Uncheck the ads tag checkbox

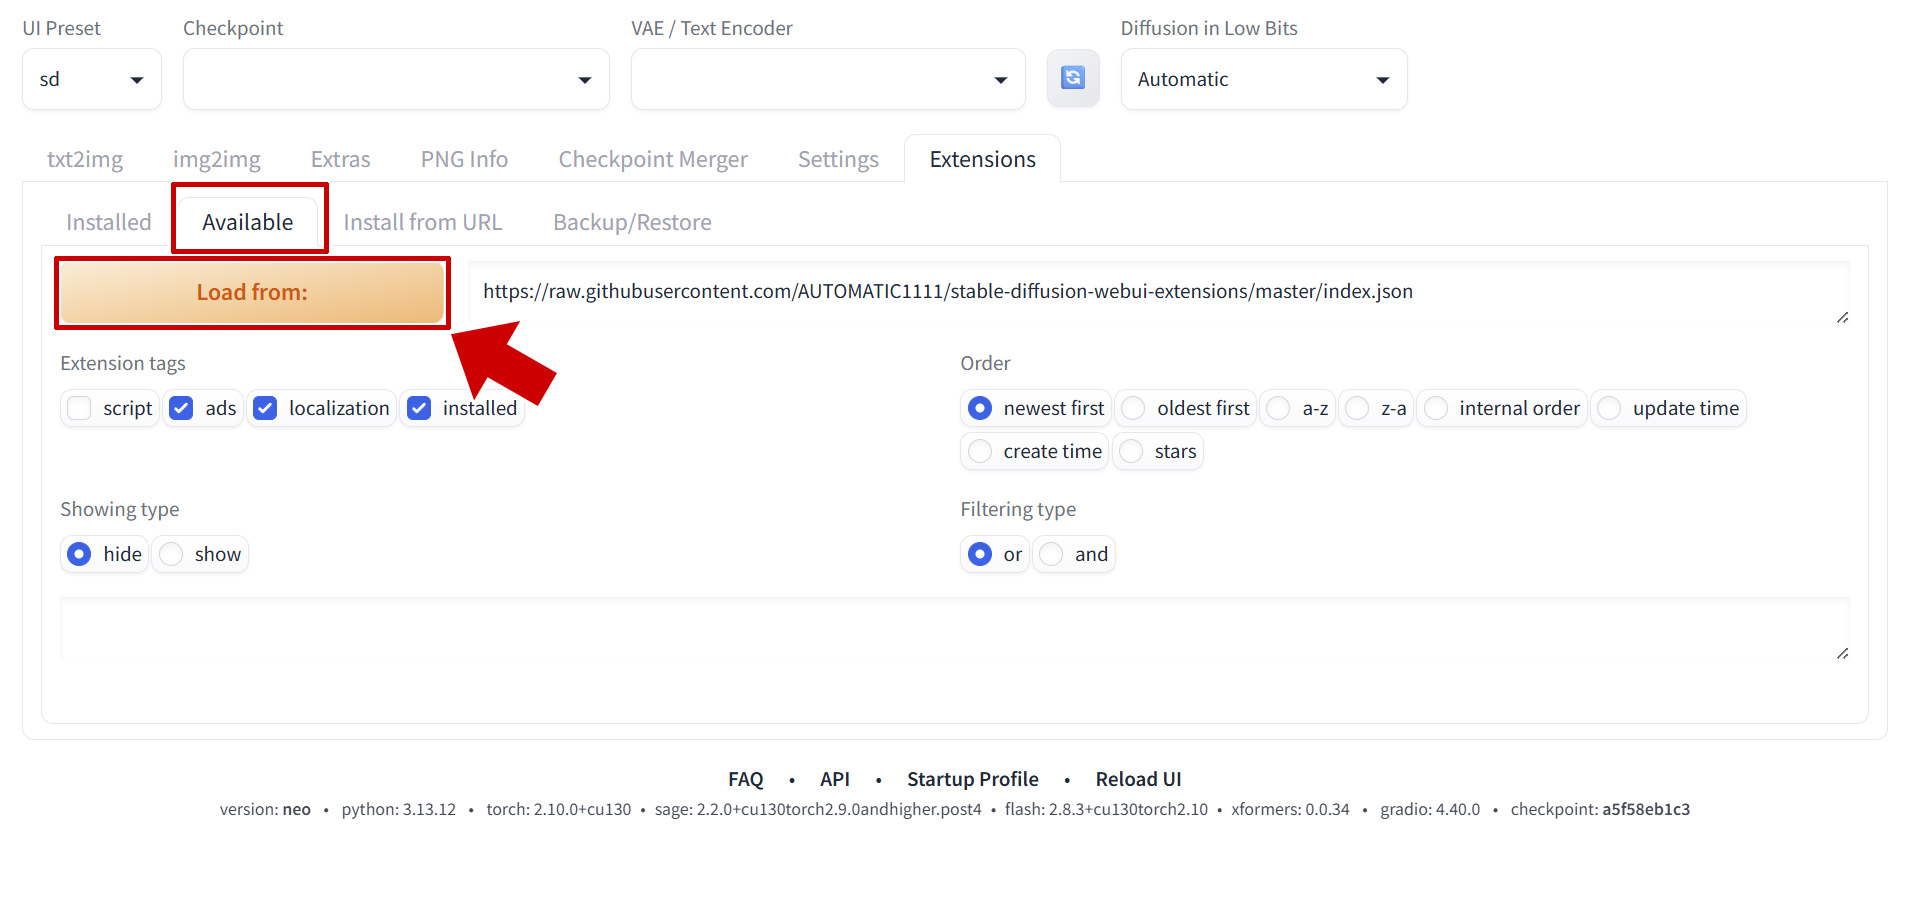click(x=181, y=408)
